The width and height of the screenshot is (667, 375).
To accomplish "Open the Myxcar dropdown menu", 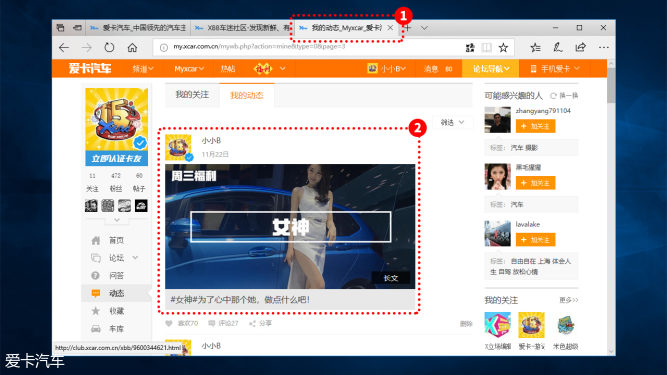I will 189,69.
